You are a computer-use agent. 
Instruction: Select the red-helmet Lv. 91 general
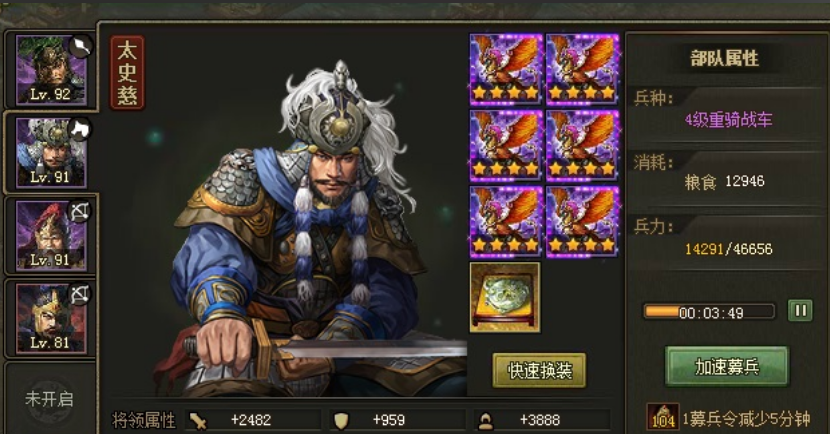click(51, 236)
